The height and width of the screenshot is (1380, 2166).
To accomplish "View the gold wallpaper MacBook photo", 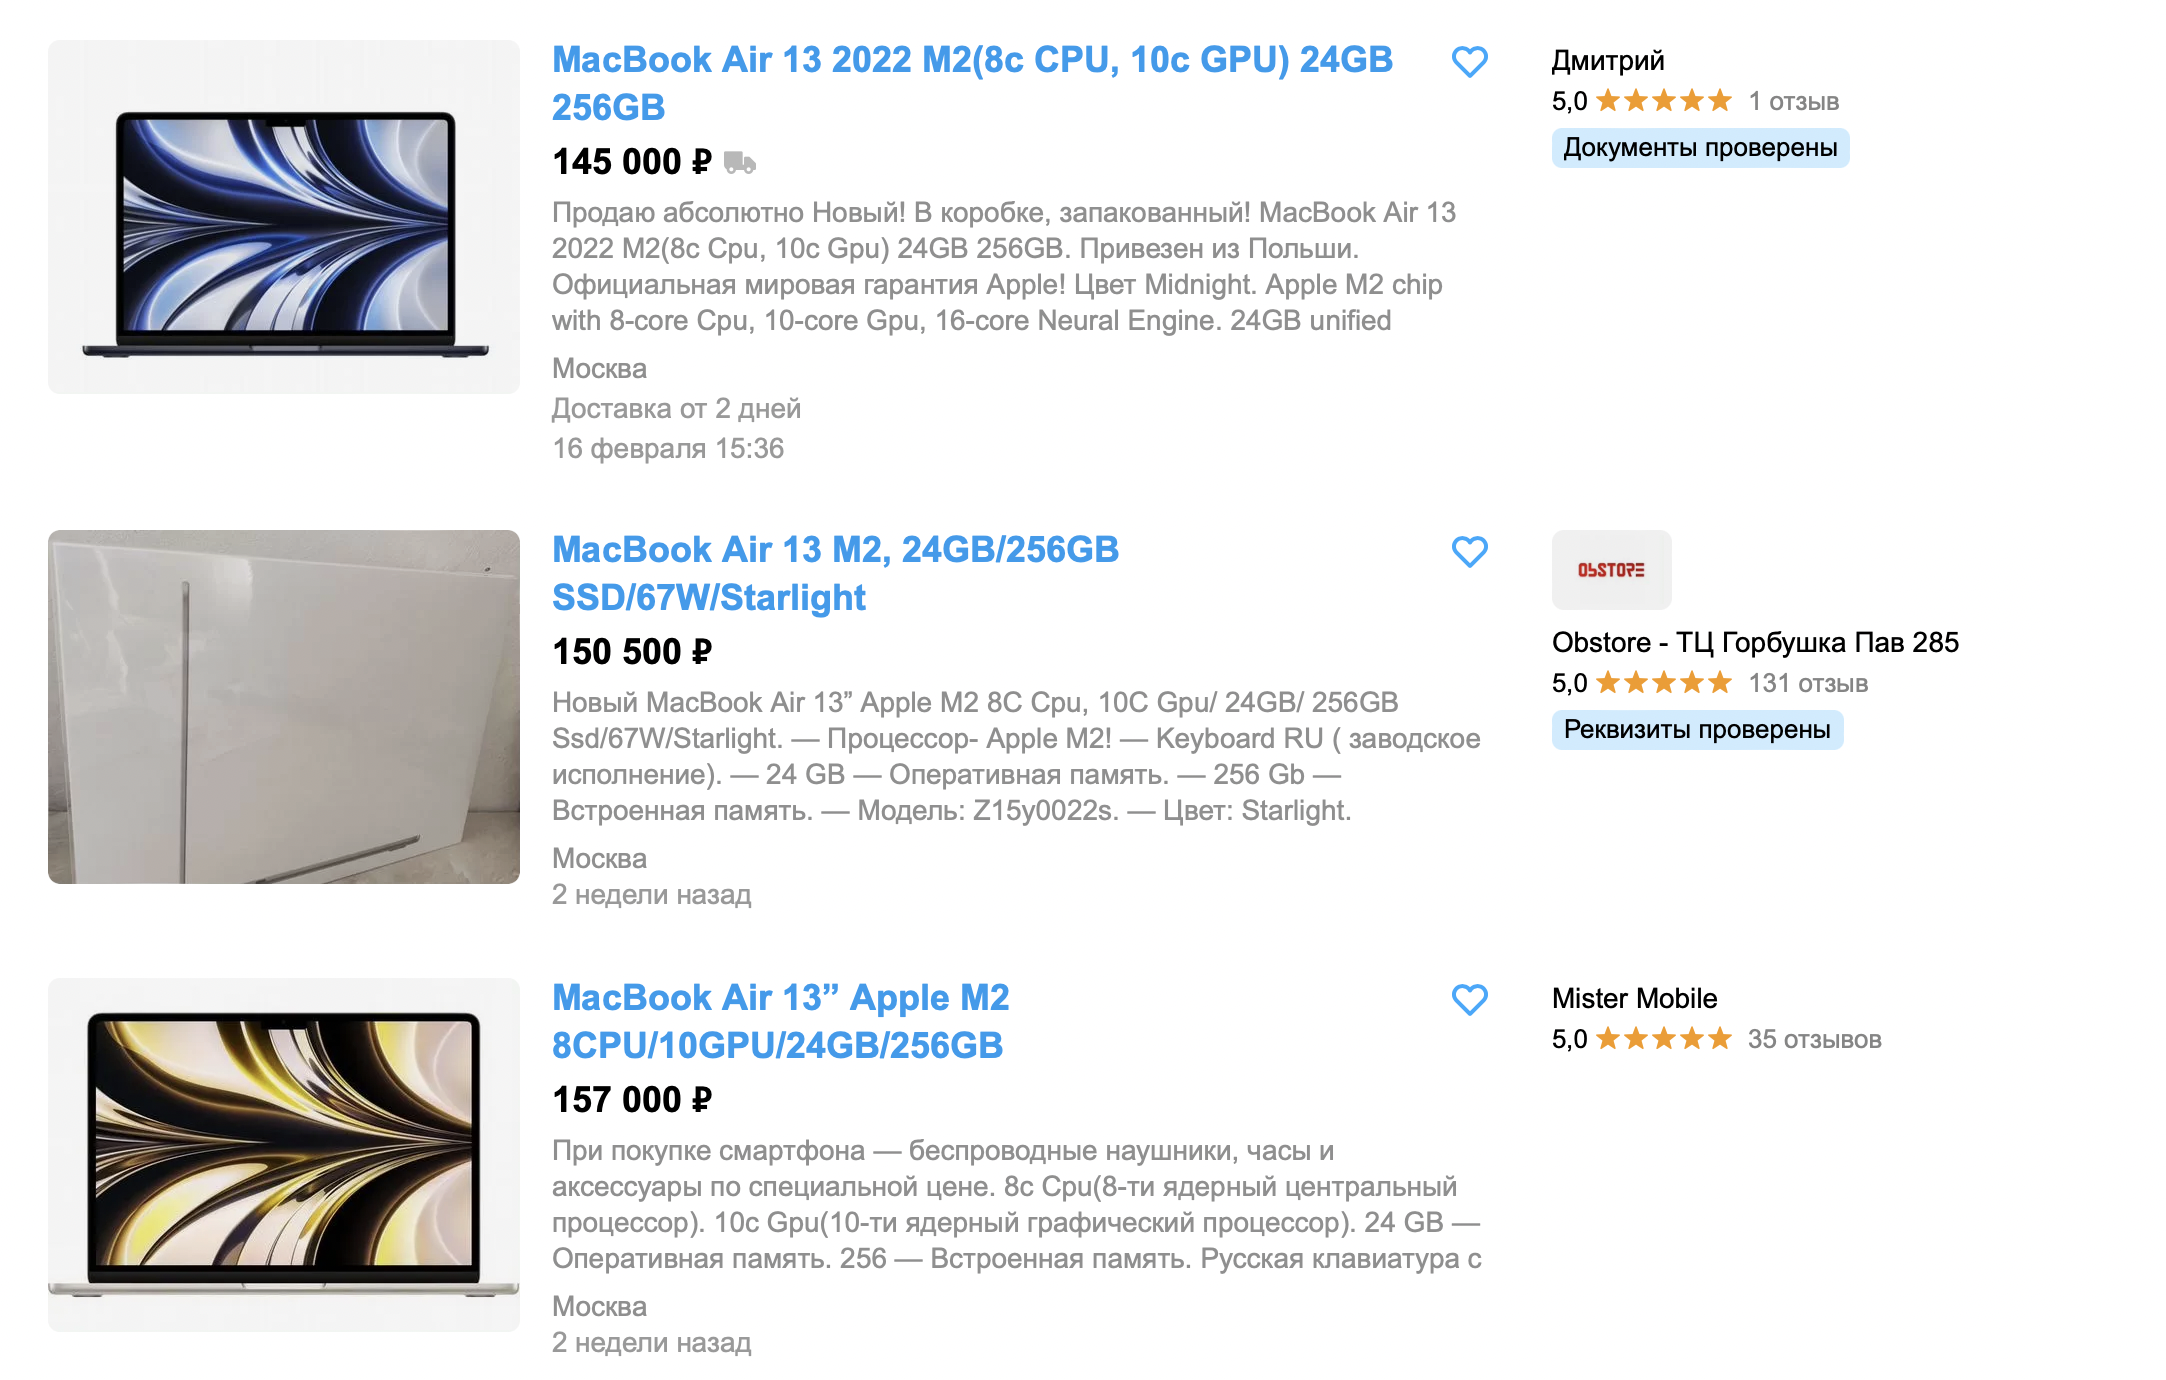I will pyautogui.click(x=284, y=1155).
